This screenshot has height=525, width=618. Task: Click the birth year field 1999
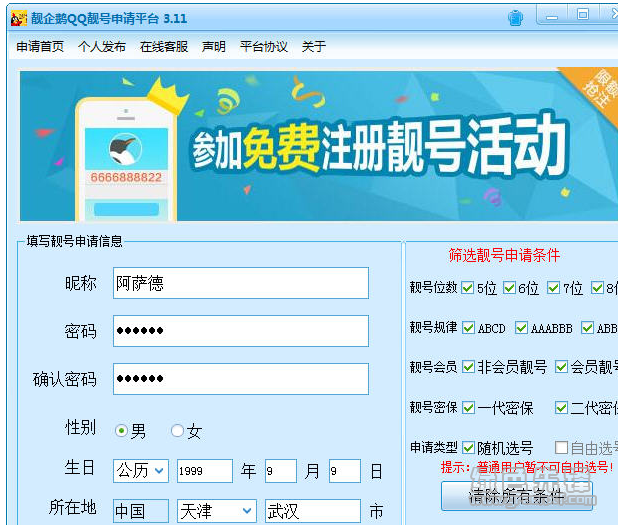click(205, 471)
